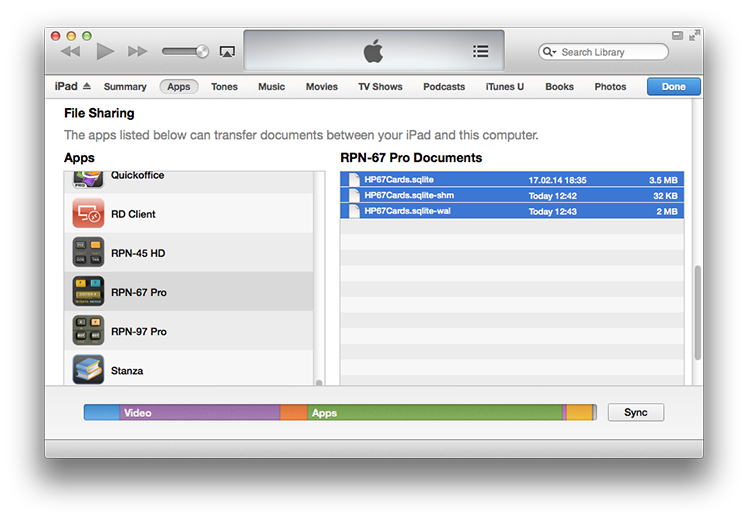Adjust the volume slider knob
748x520 pixels.
(202, 51)
